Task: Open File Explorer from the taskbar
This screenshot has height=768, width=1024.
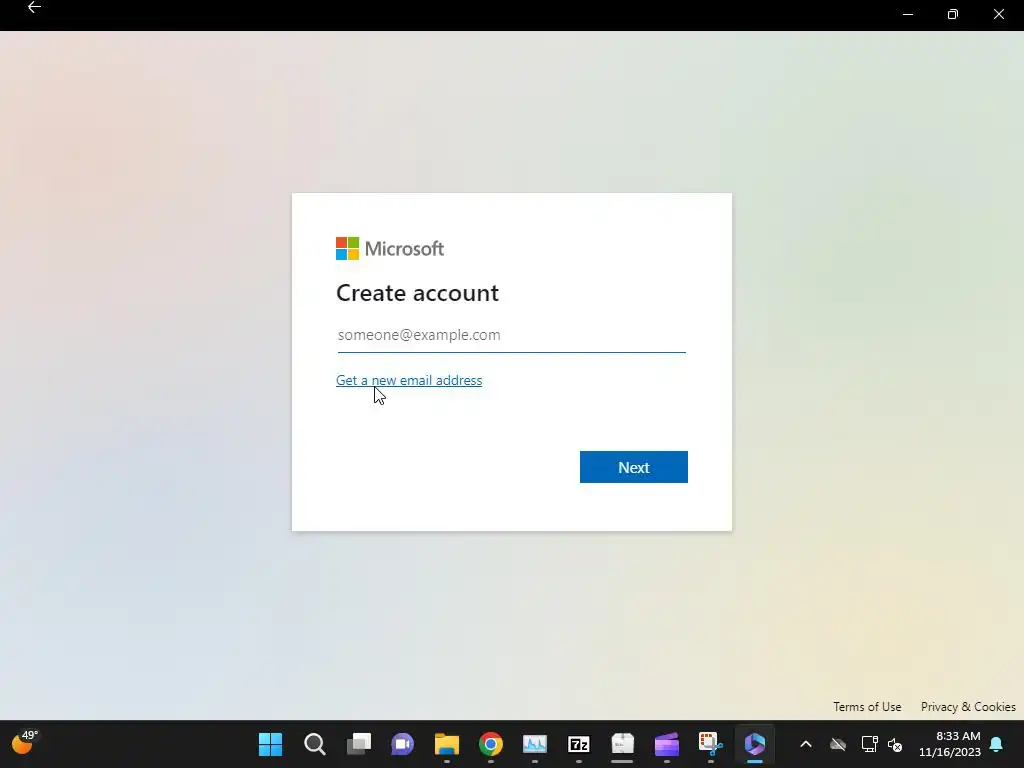Action: coord(447,744)
